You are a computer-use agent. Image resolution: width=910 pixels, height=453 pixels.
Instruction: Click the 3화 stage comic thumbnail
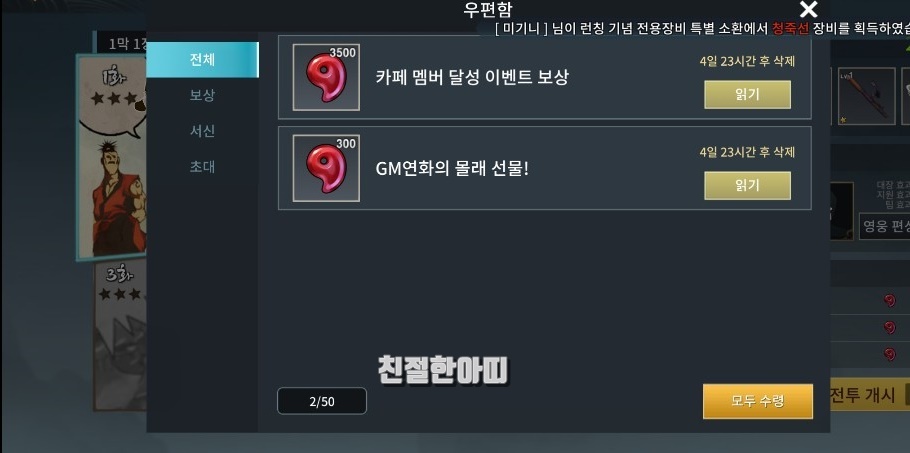point(120,336)
